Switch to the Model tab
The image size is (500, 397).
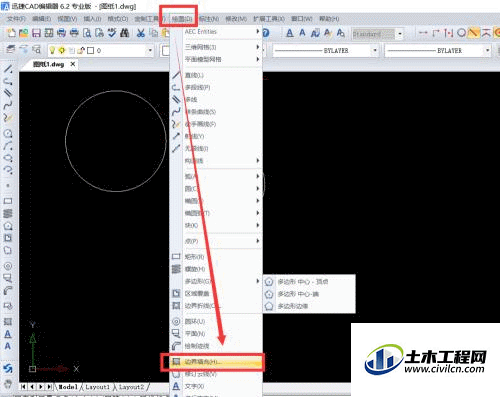[x=68, y=387]
